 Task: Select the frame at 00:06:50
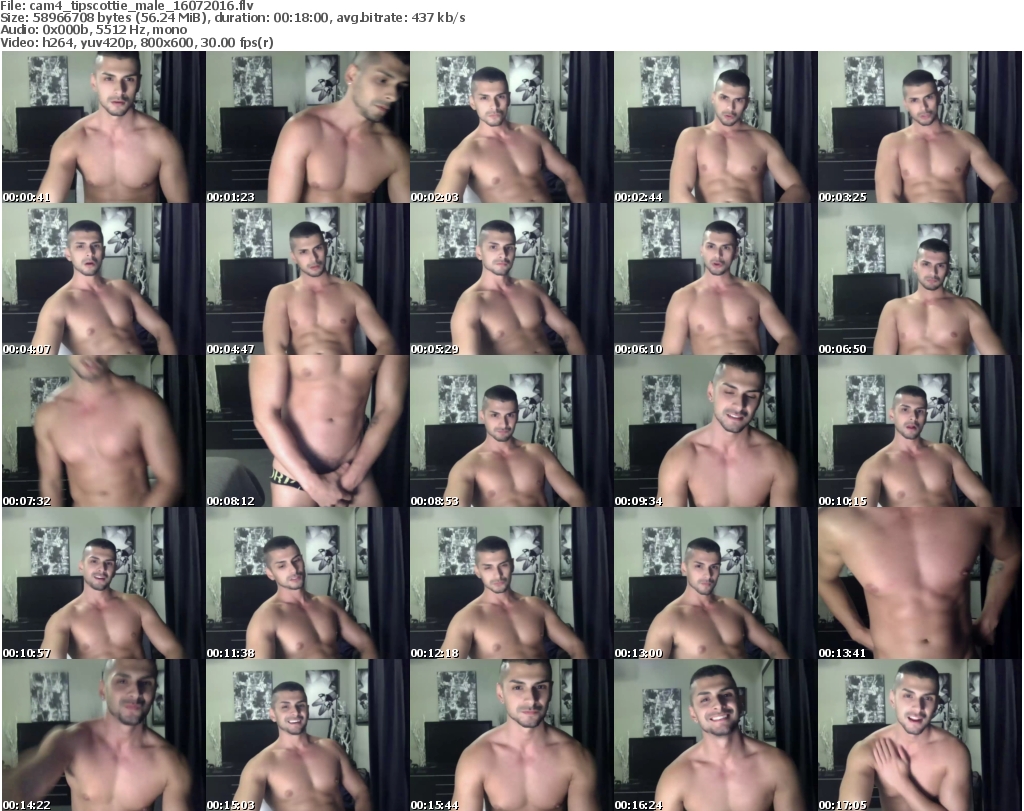tap(920, 279)
